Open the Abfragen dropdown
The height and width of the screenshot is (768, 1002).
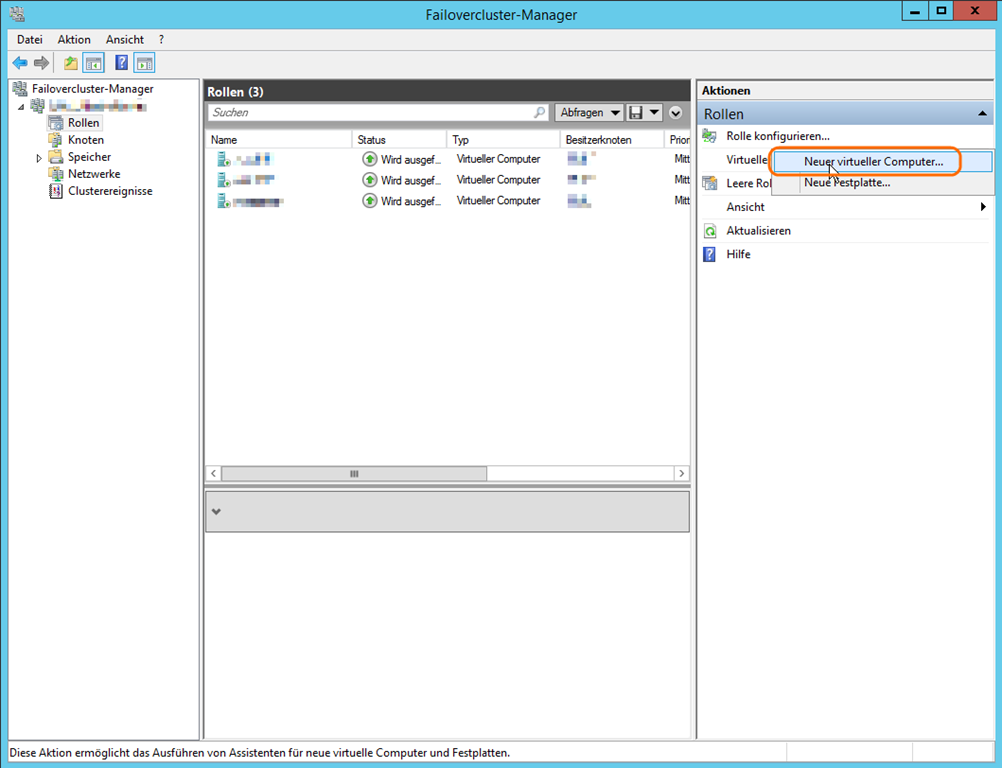(589, 113)
